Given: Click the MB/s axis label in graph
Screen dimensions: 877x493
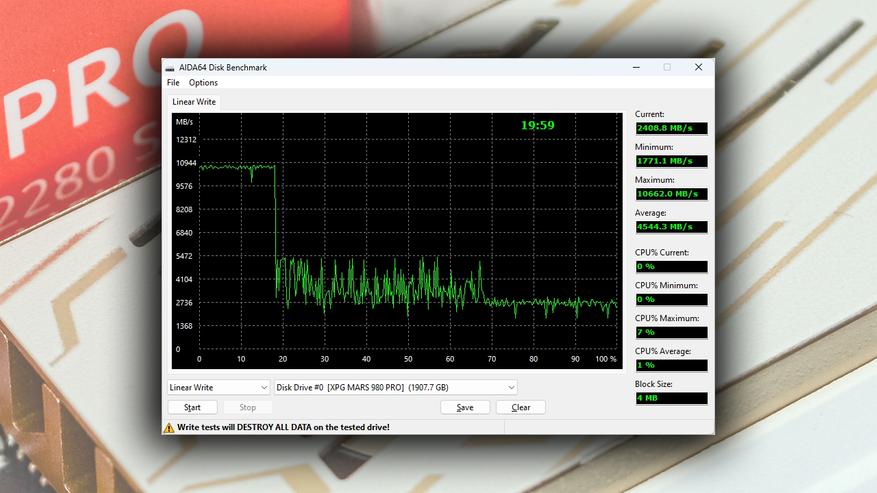Looking at the screenshot, I should point(184,122).
